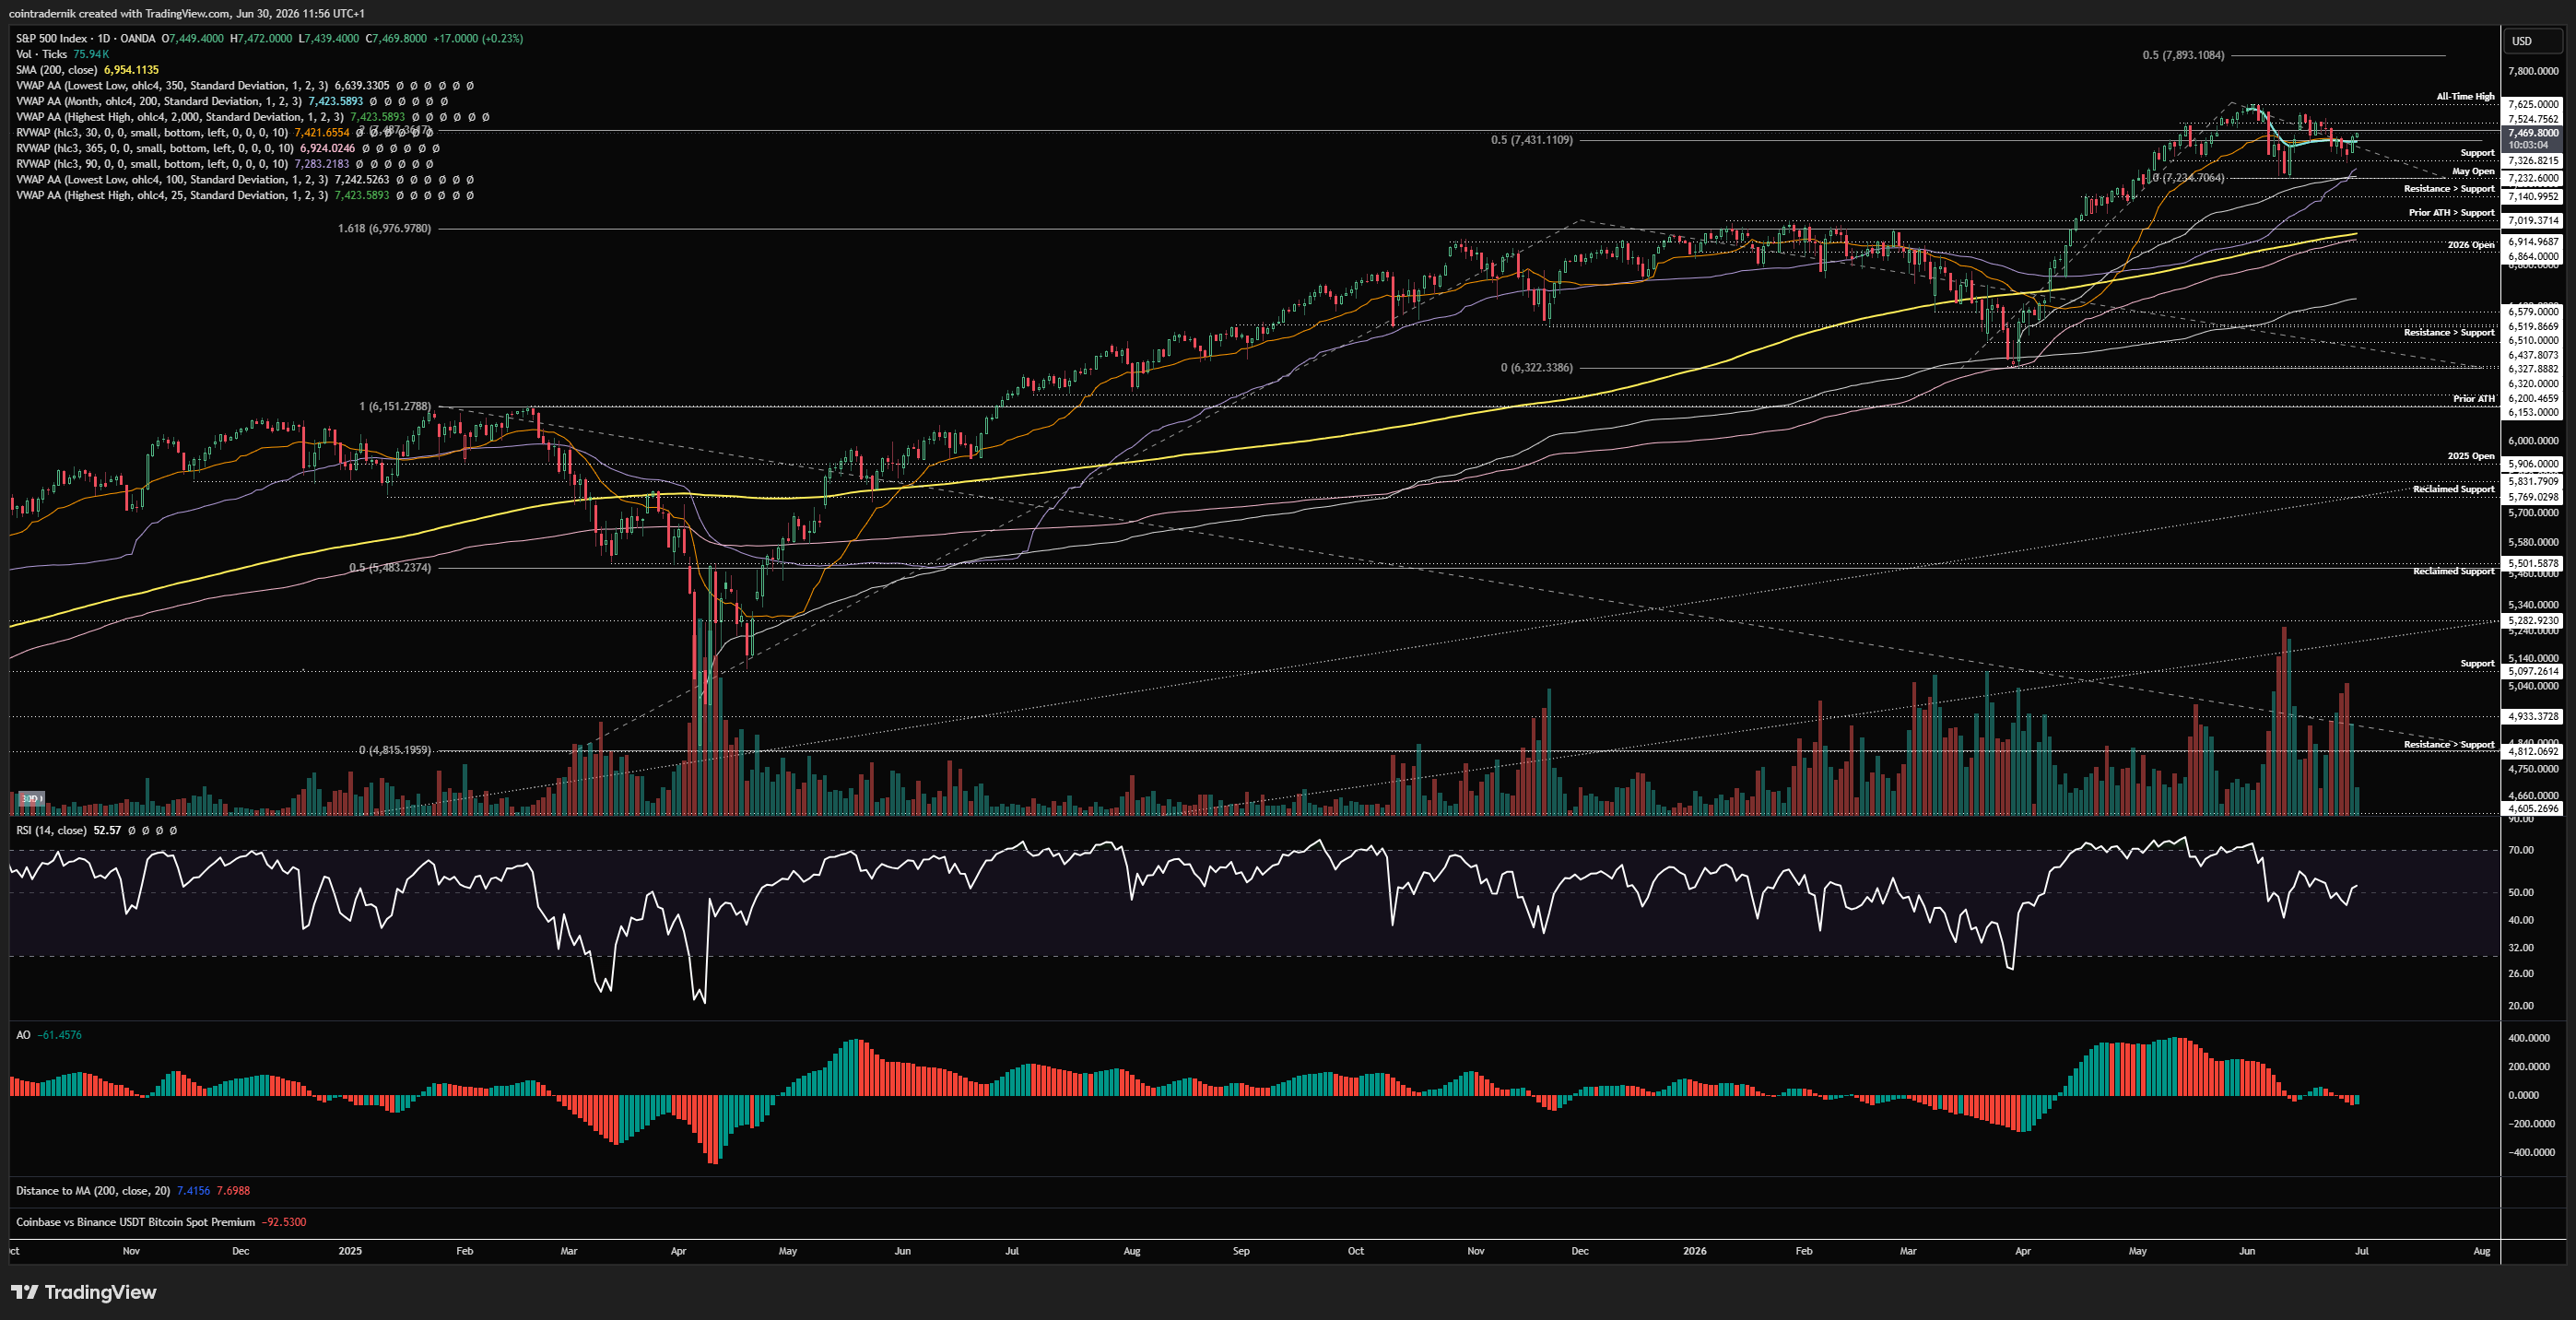The width and height of the screenshot is (2576, 1320).
Task: Click the AO indicator legend label
Action: 23,1035
